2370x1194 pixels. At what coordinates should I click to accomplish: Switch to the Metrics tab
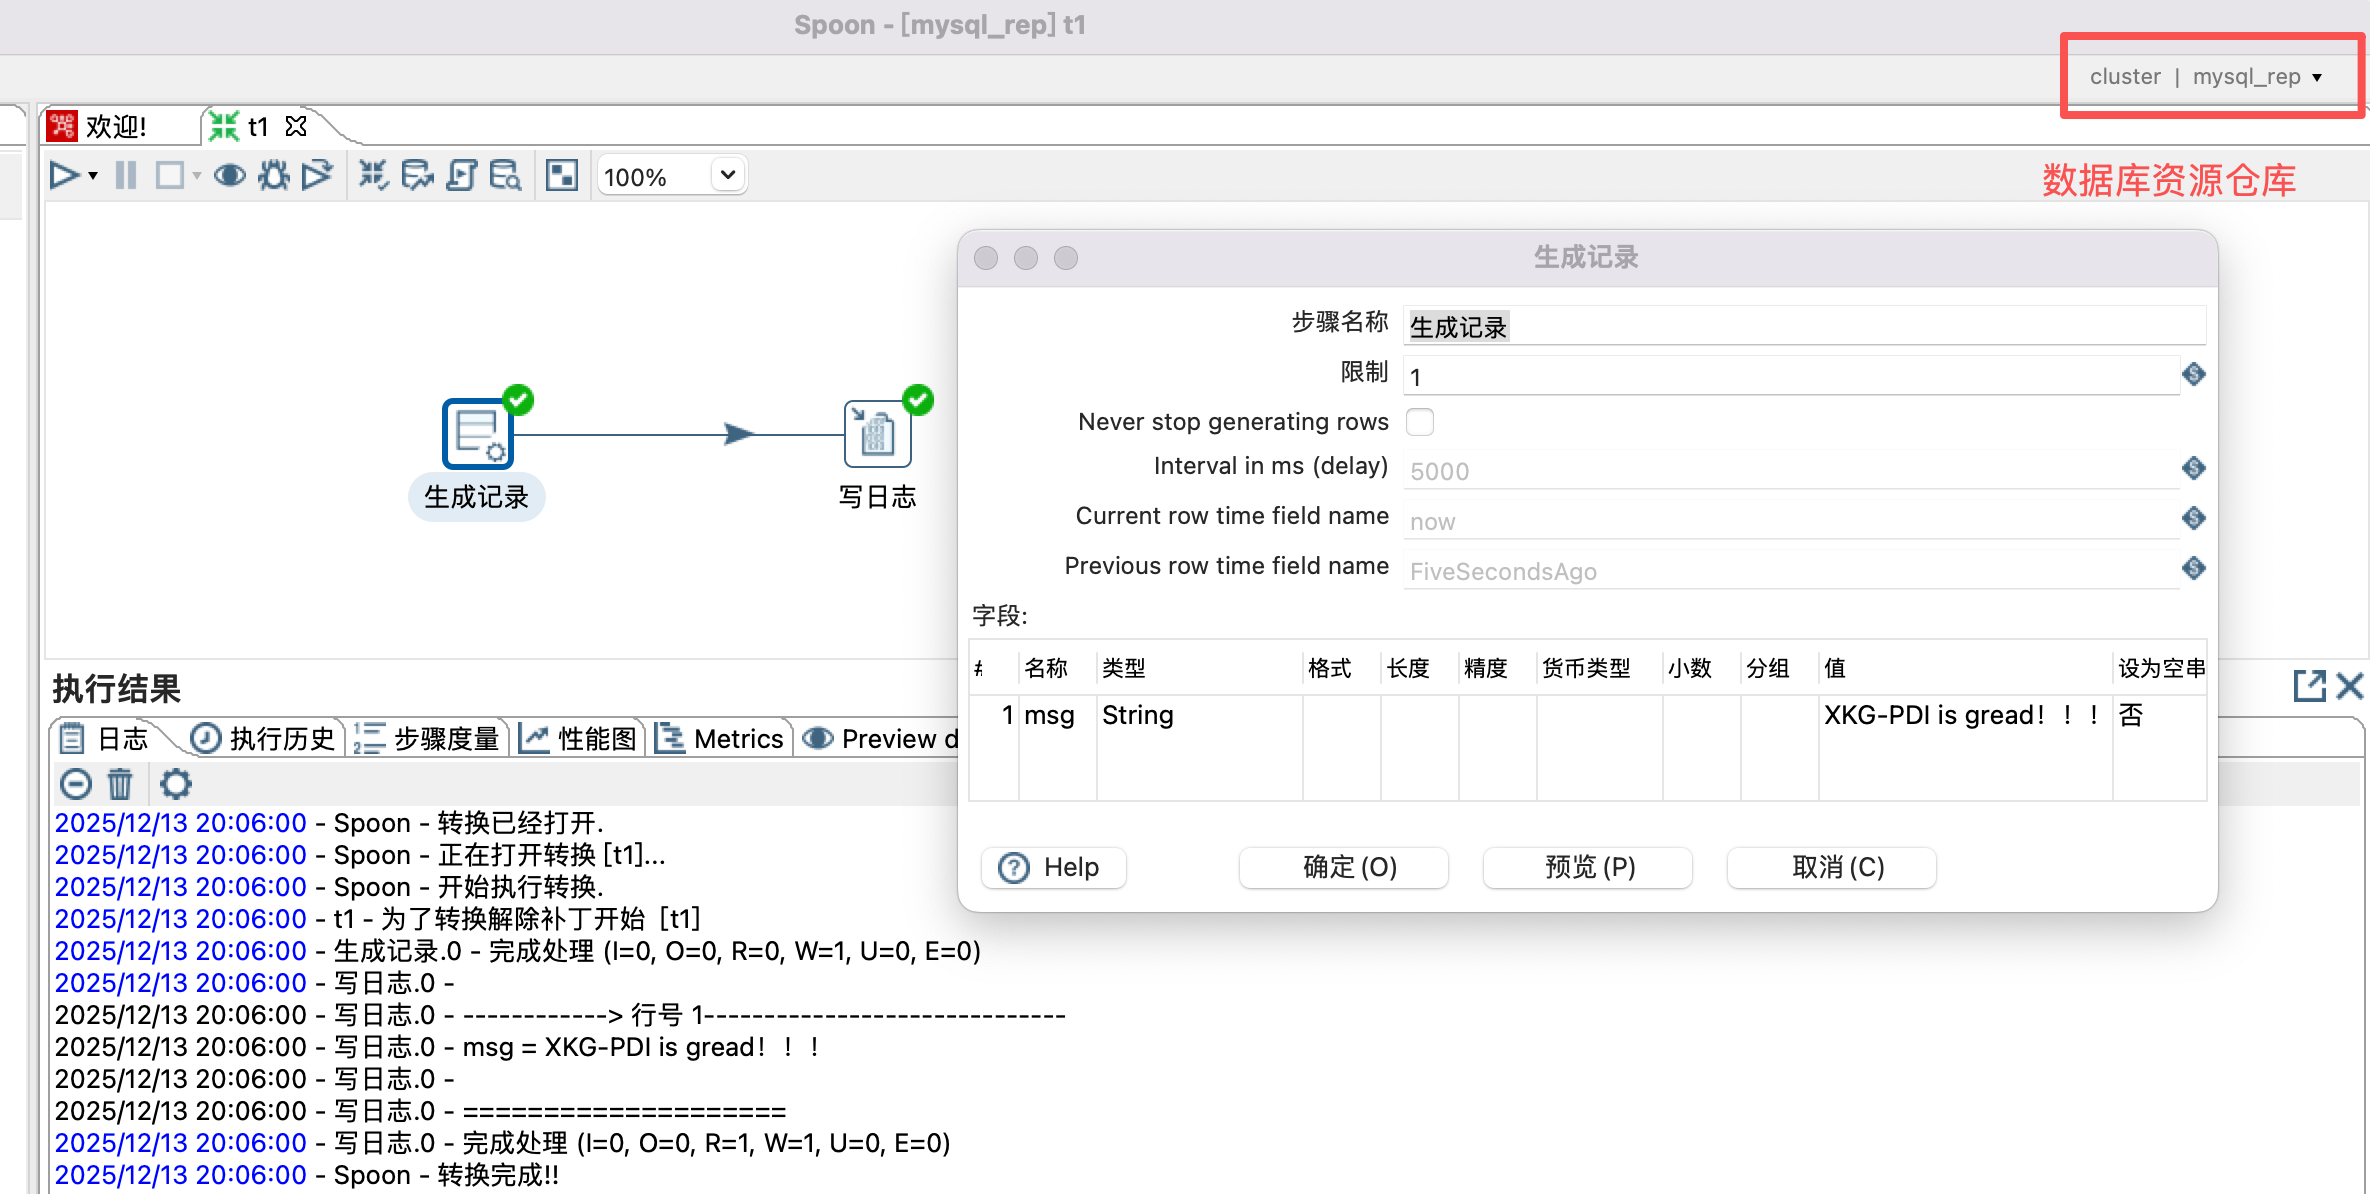[721, 739]
